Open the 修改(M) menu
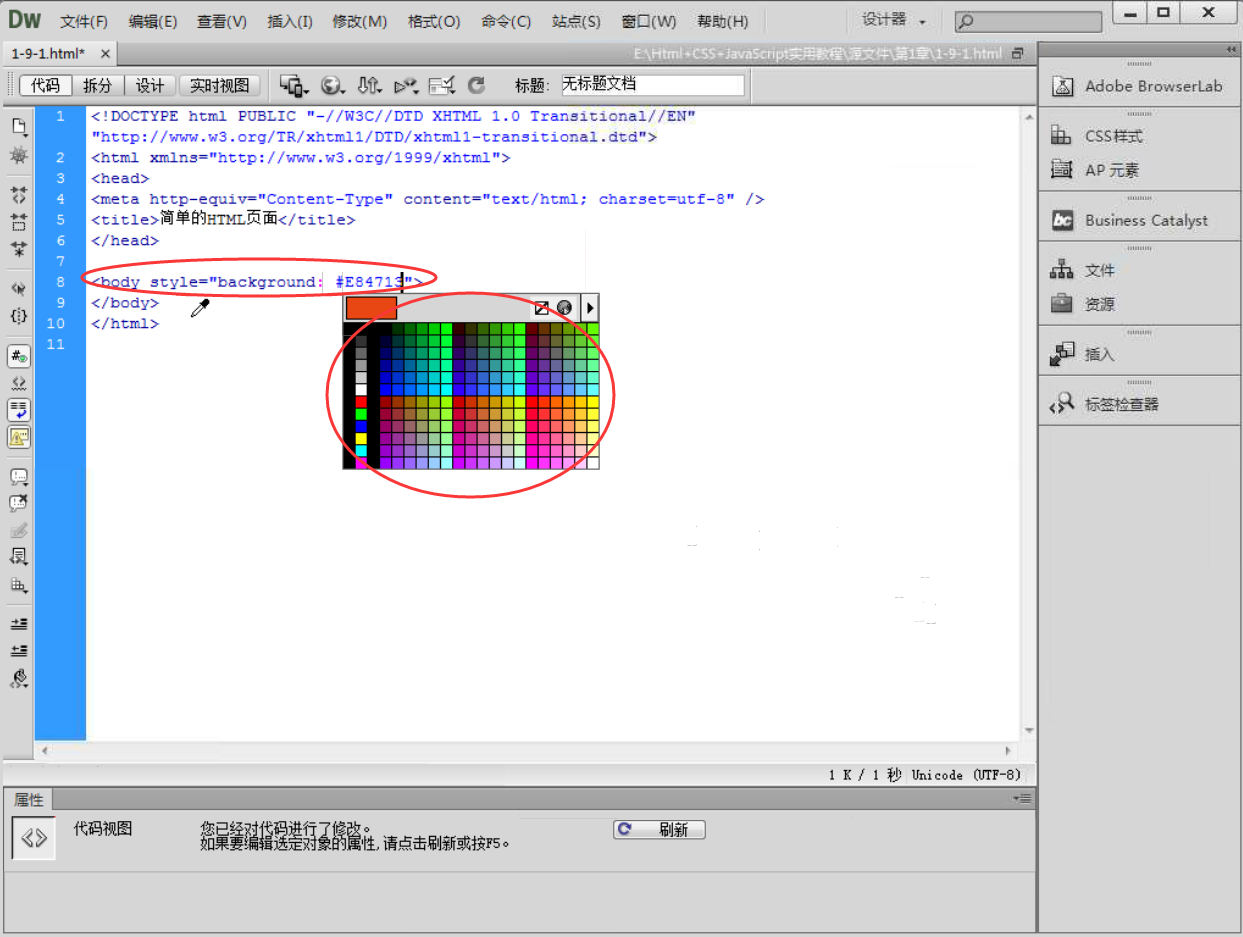Image resolution: width=1243 pixels, height=937 pixels. click(359, 21)
